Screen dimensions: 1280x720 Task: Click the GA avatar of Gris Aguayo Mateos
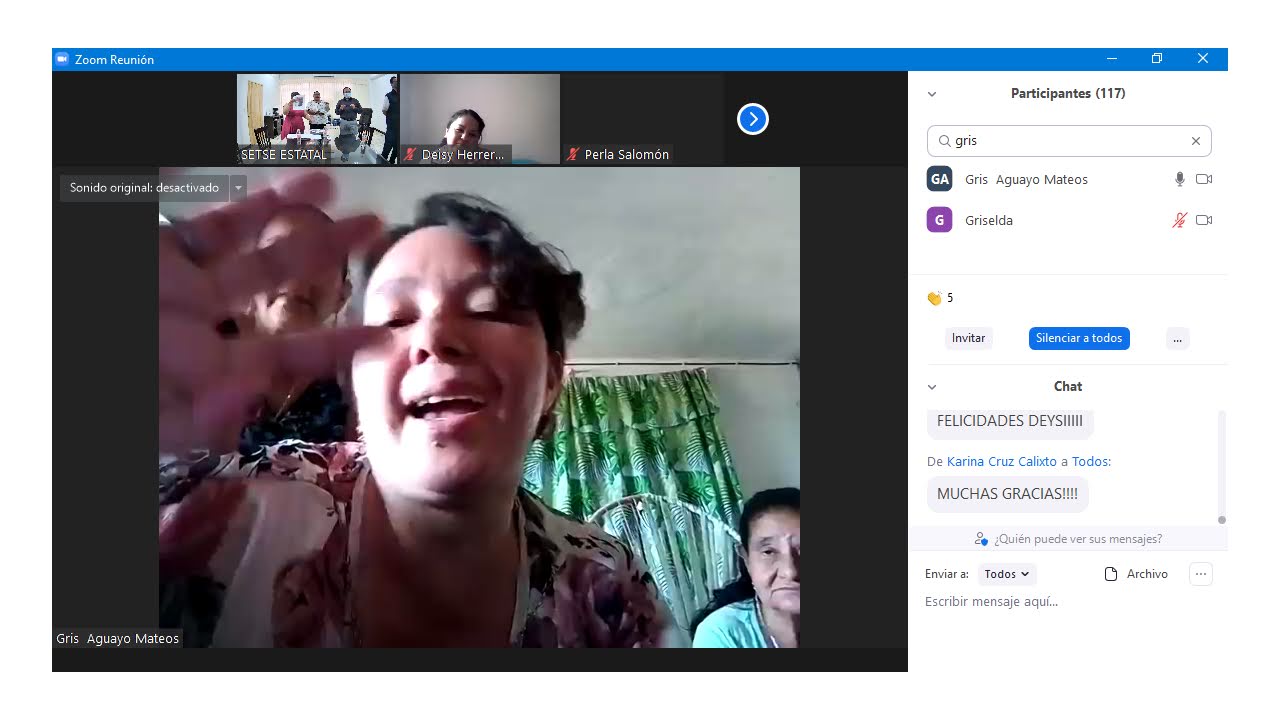click(x=939, y=179)
